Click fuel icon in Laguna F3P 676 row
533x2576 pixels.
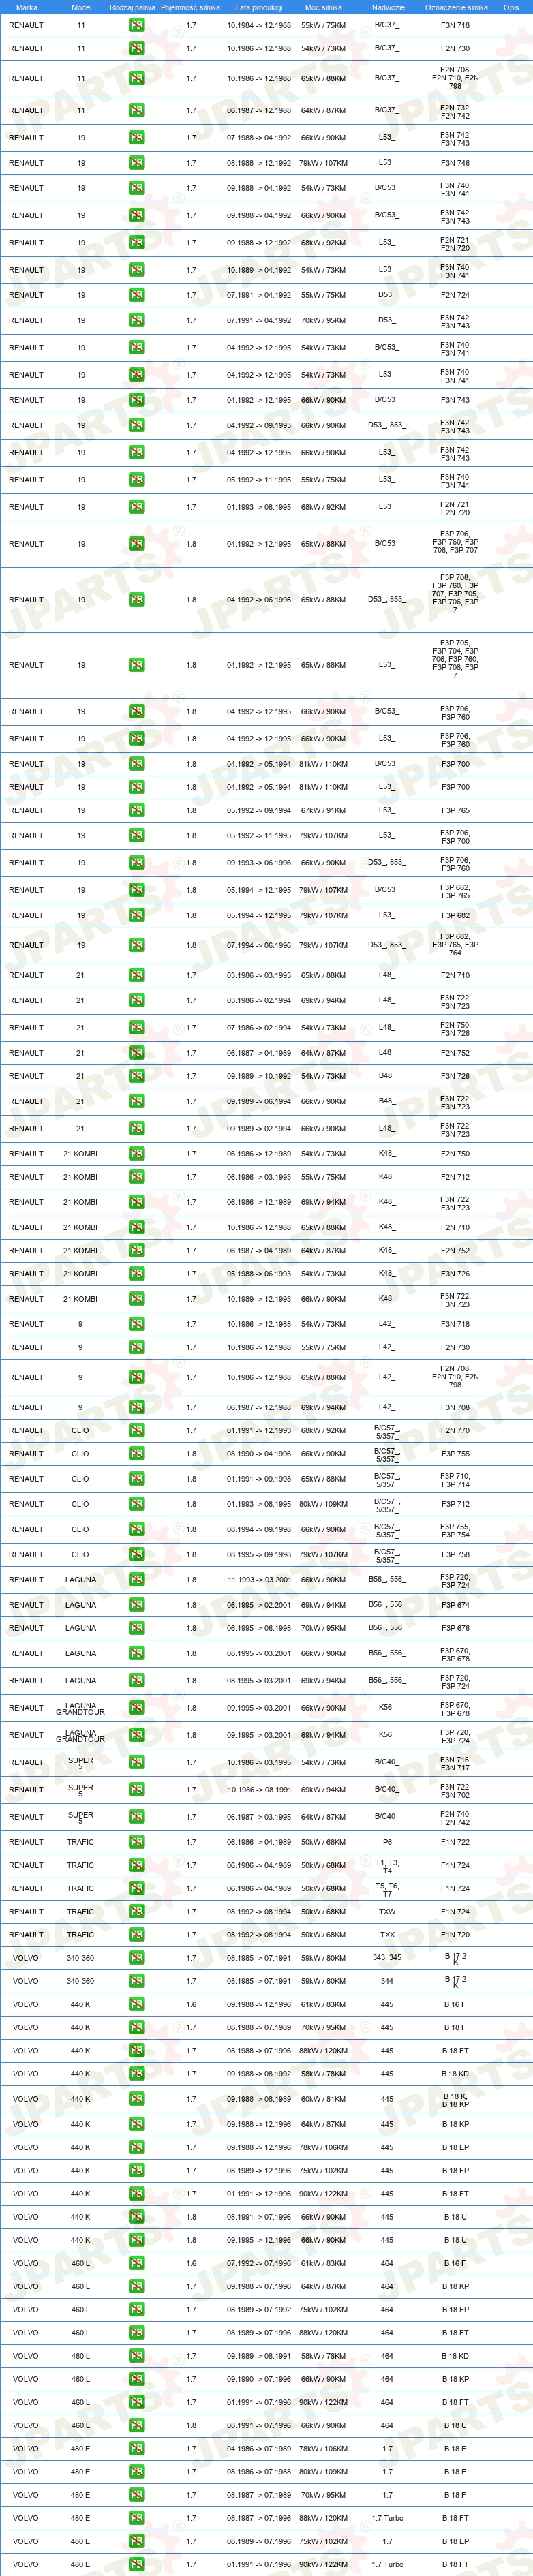pyautogui.click(x=137, y=1628)
